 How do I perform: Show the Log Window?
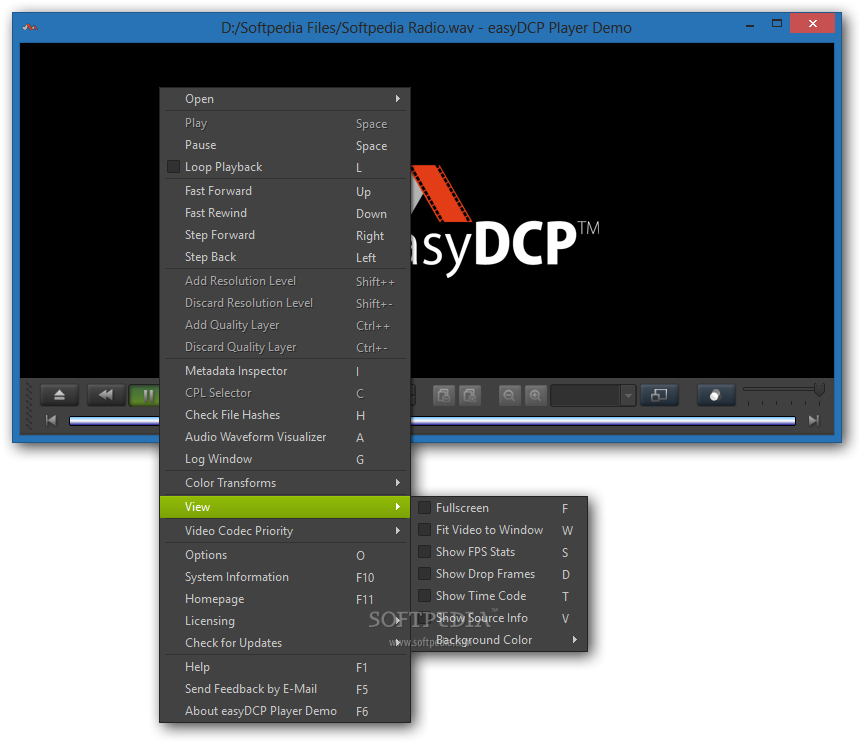pos(285,459)
